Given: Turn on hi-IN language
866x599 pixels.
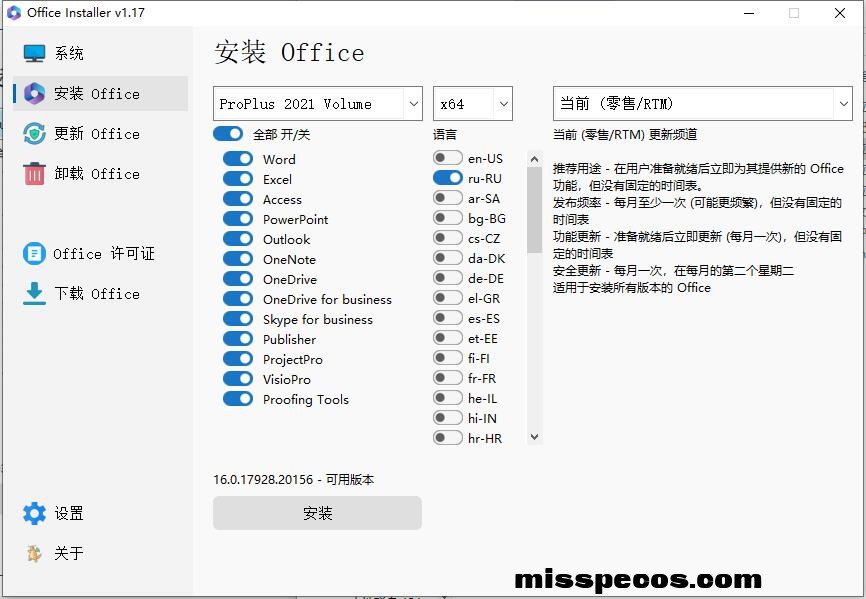Looking at the screenshot, I should (x=448, y=417).
